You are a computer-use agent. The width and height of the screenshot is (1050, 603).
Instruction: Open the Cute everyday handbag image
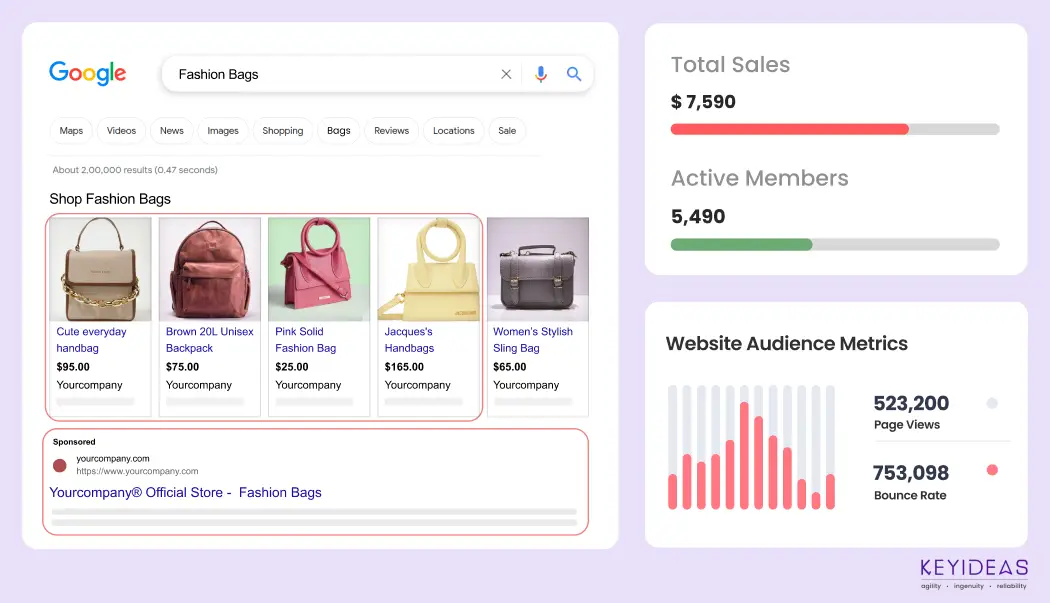[x=100, y=269]
